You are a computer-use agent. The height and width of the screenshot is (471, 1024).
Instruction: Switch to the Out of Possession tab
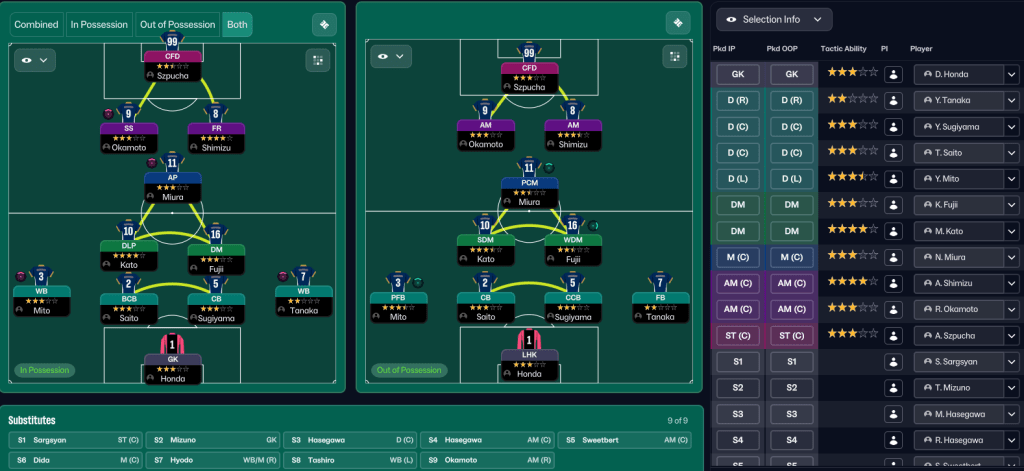[x=177, y=24]
